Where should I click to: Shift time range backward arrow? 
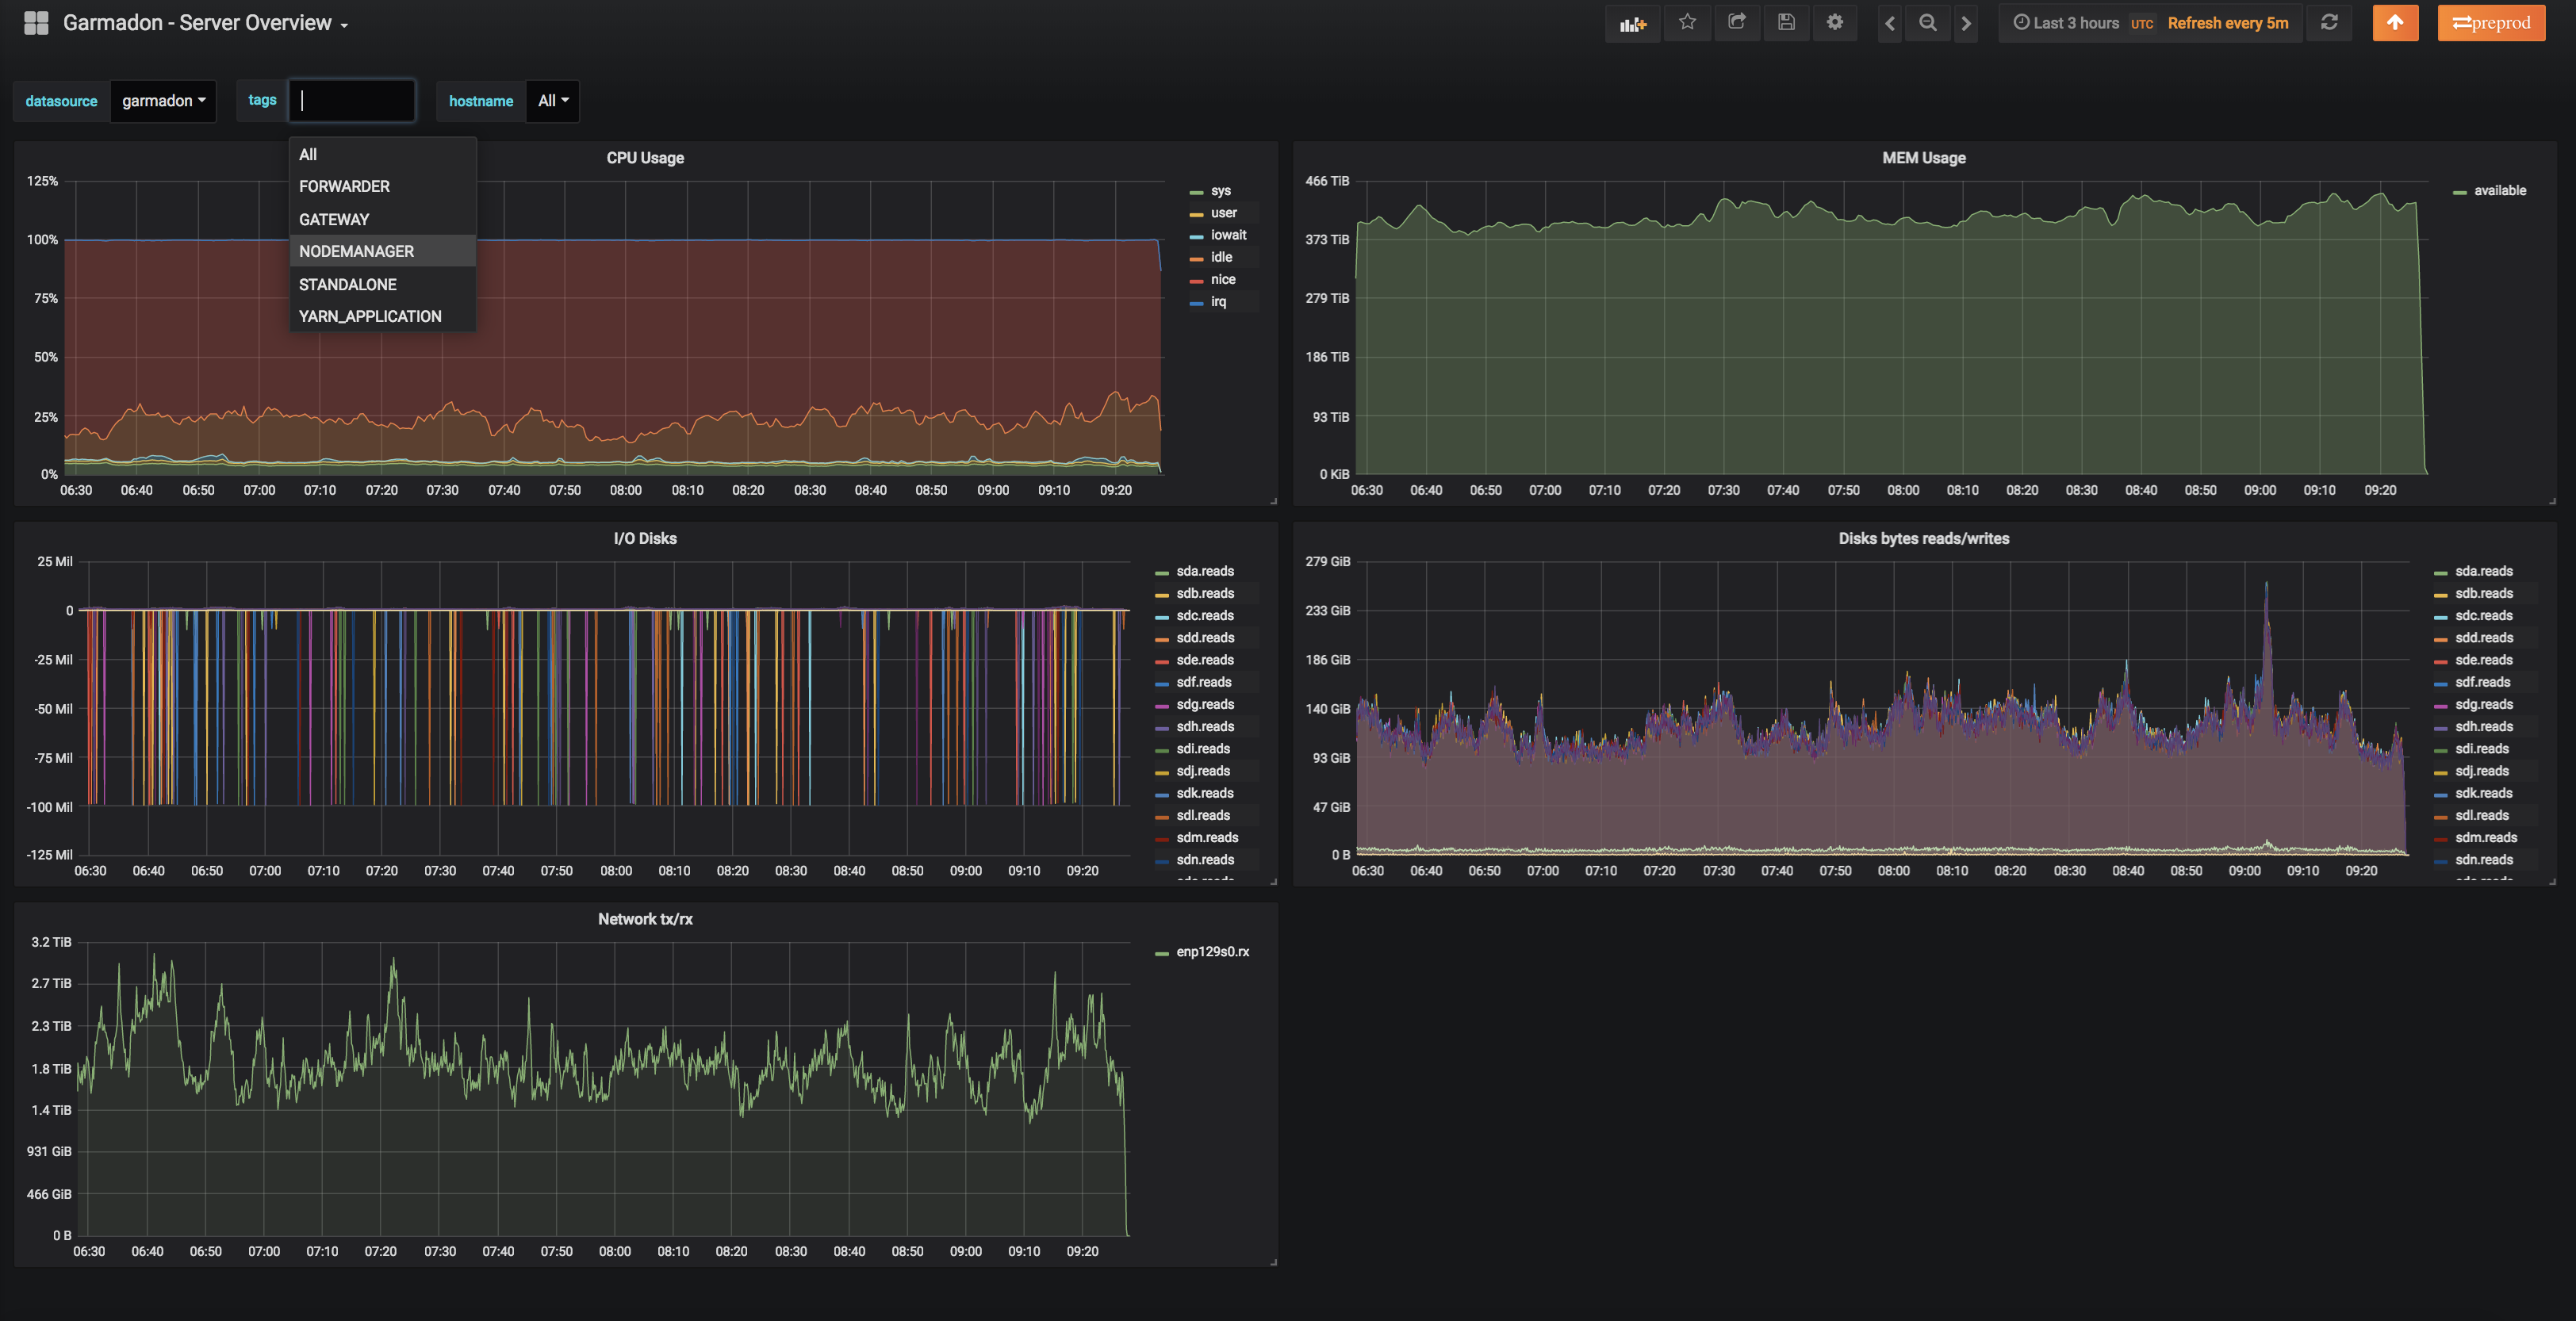(1889, 23)
